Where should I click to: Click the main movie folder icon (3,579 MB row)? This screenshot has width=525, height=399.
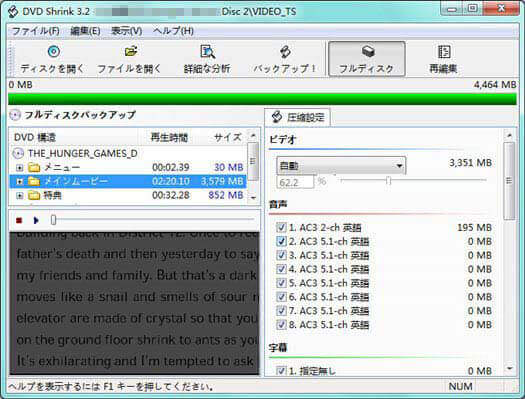34,181
